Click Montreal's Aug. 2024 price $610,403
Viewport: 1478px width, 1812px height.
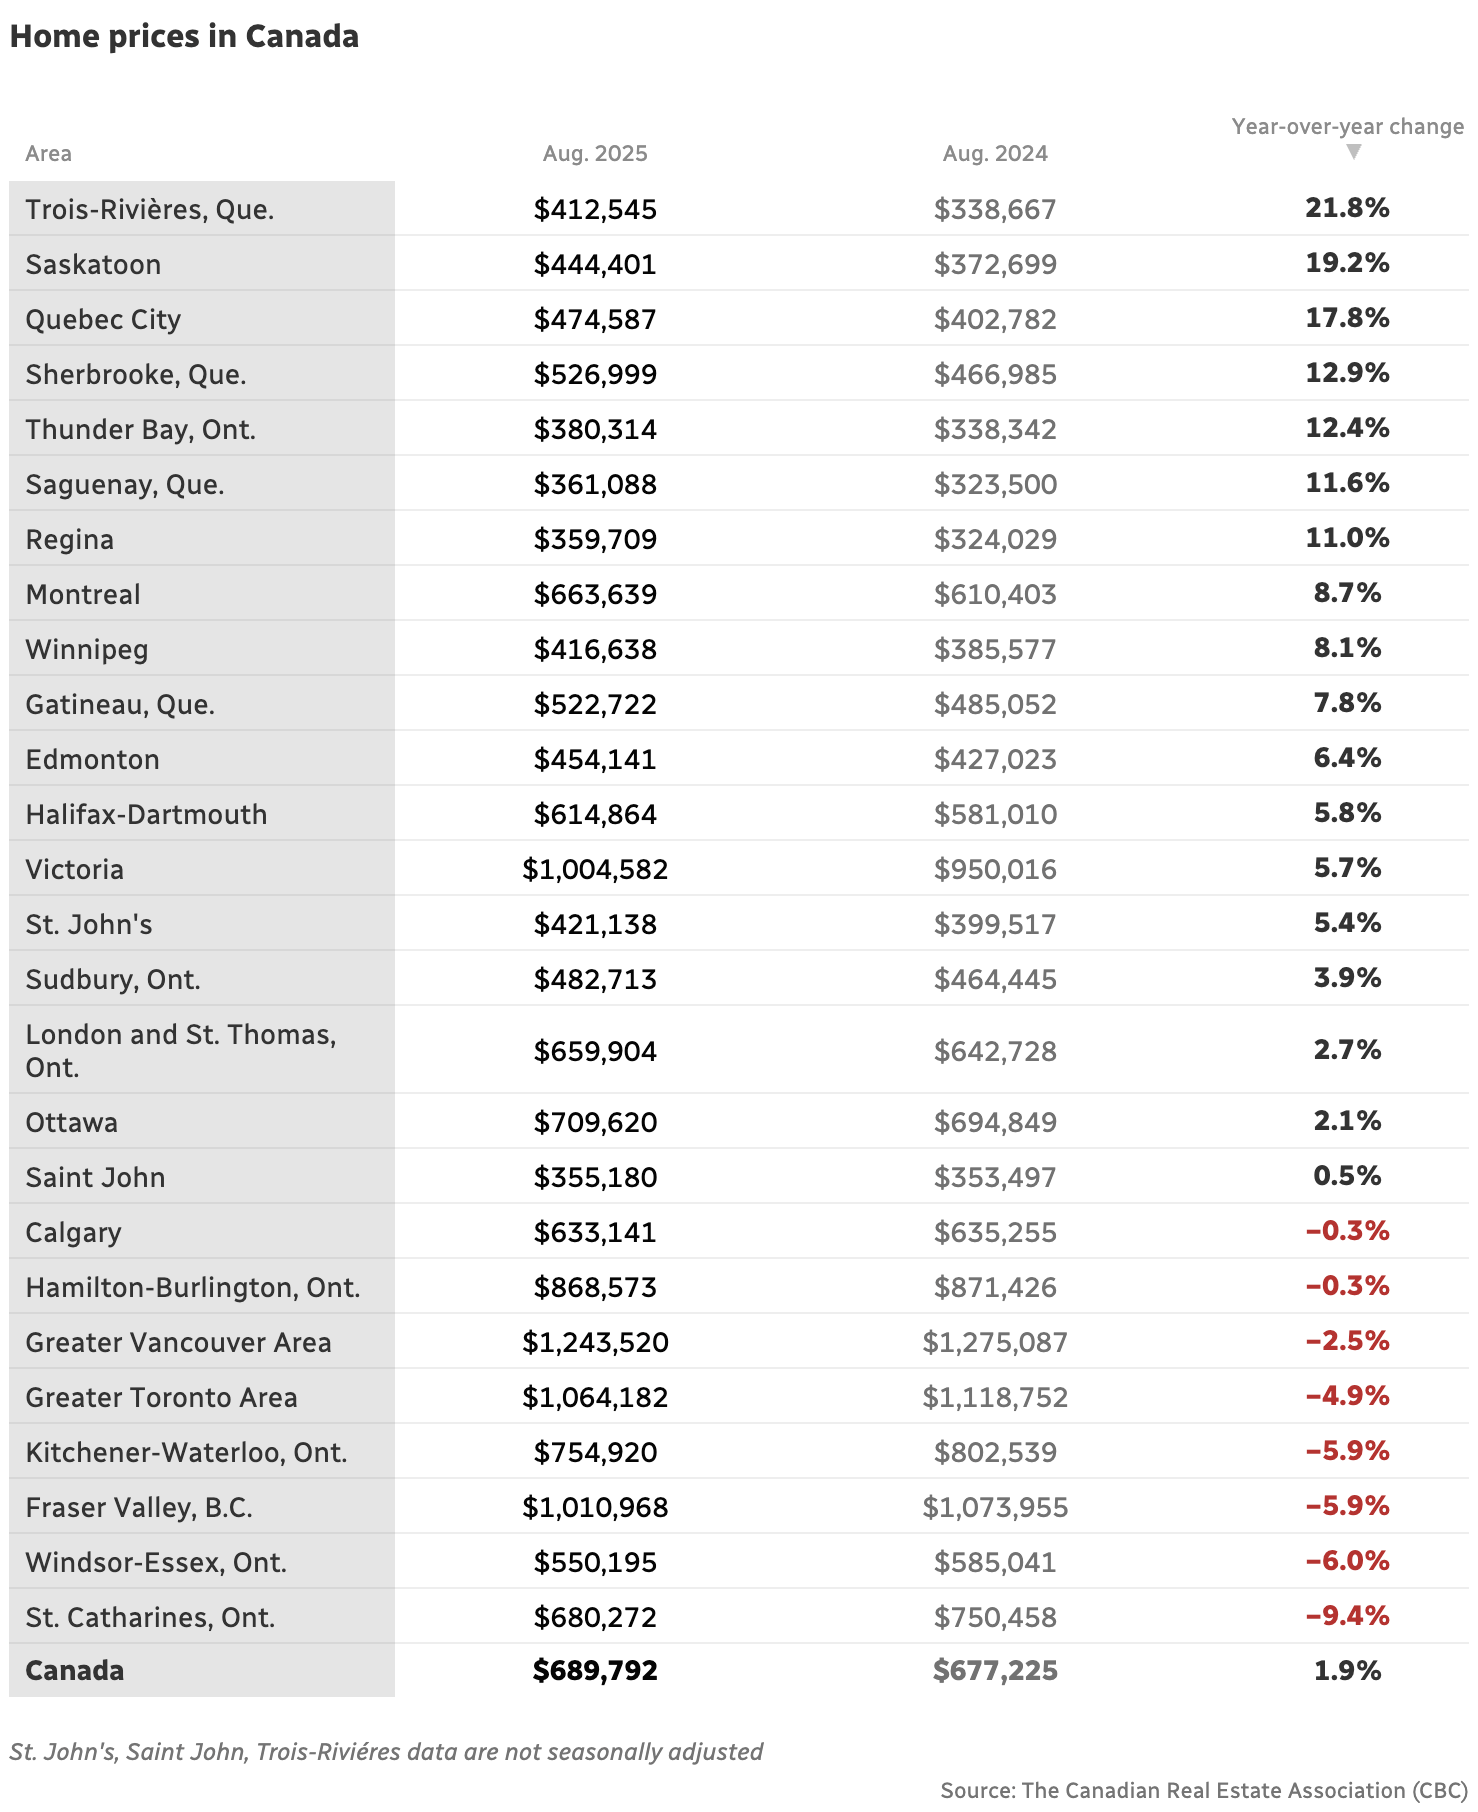(995, 595)
